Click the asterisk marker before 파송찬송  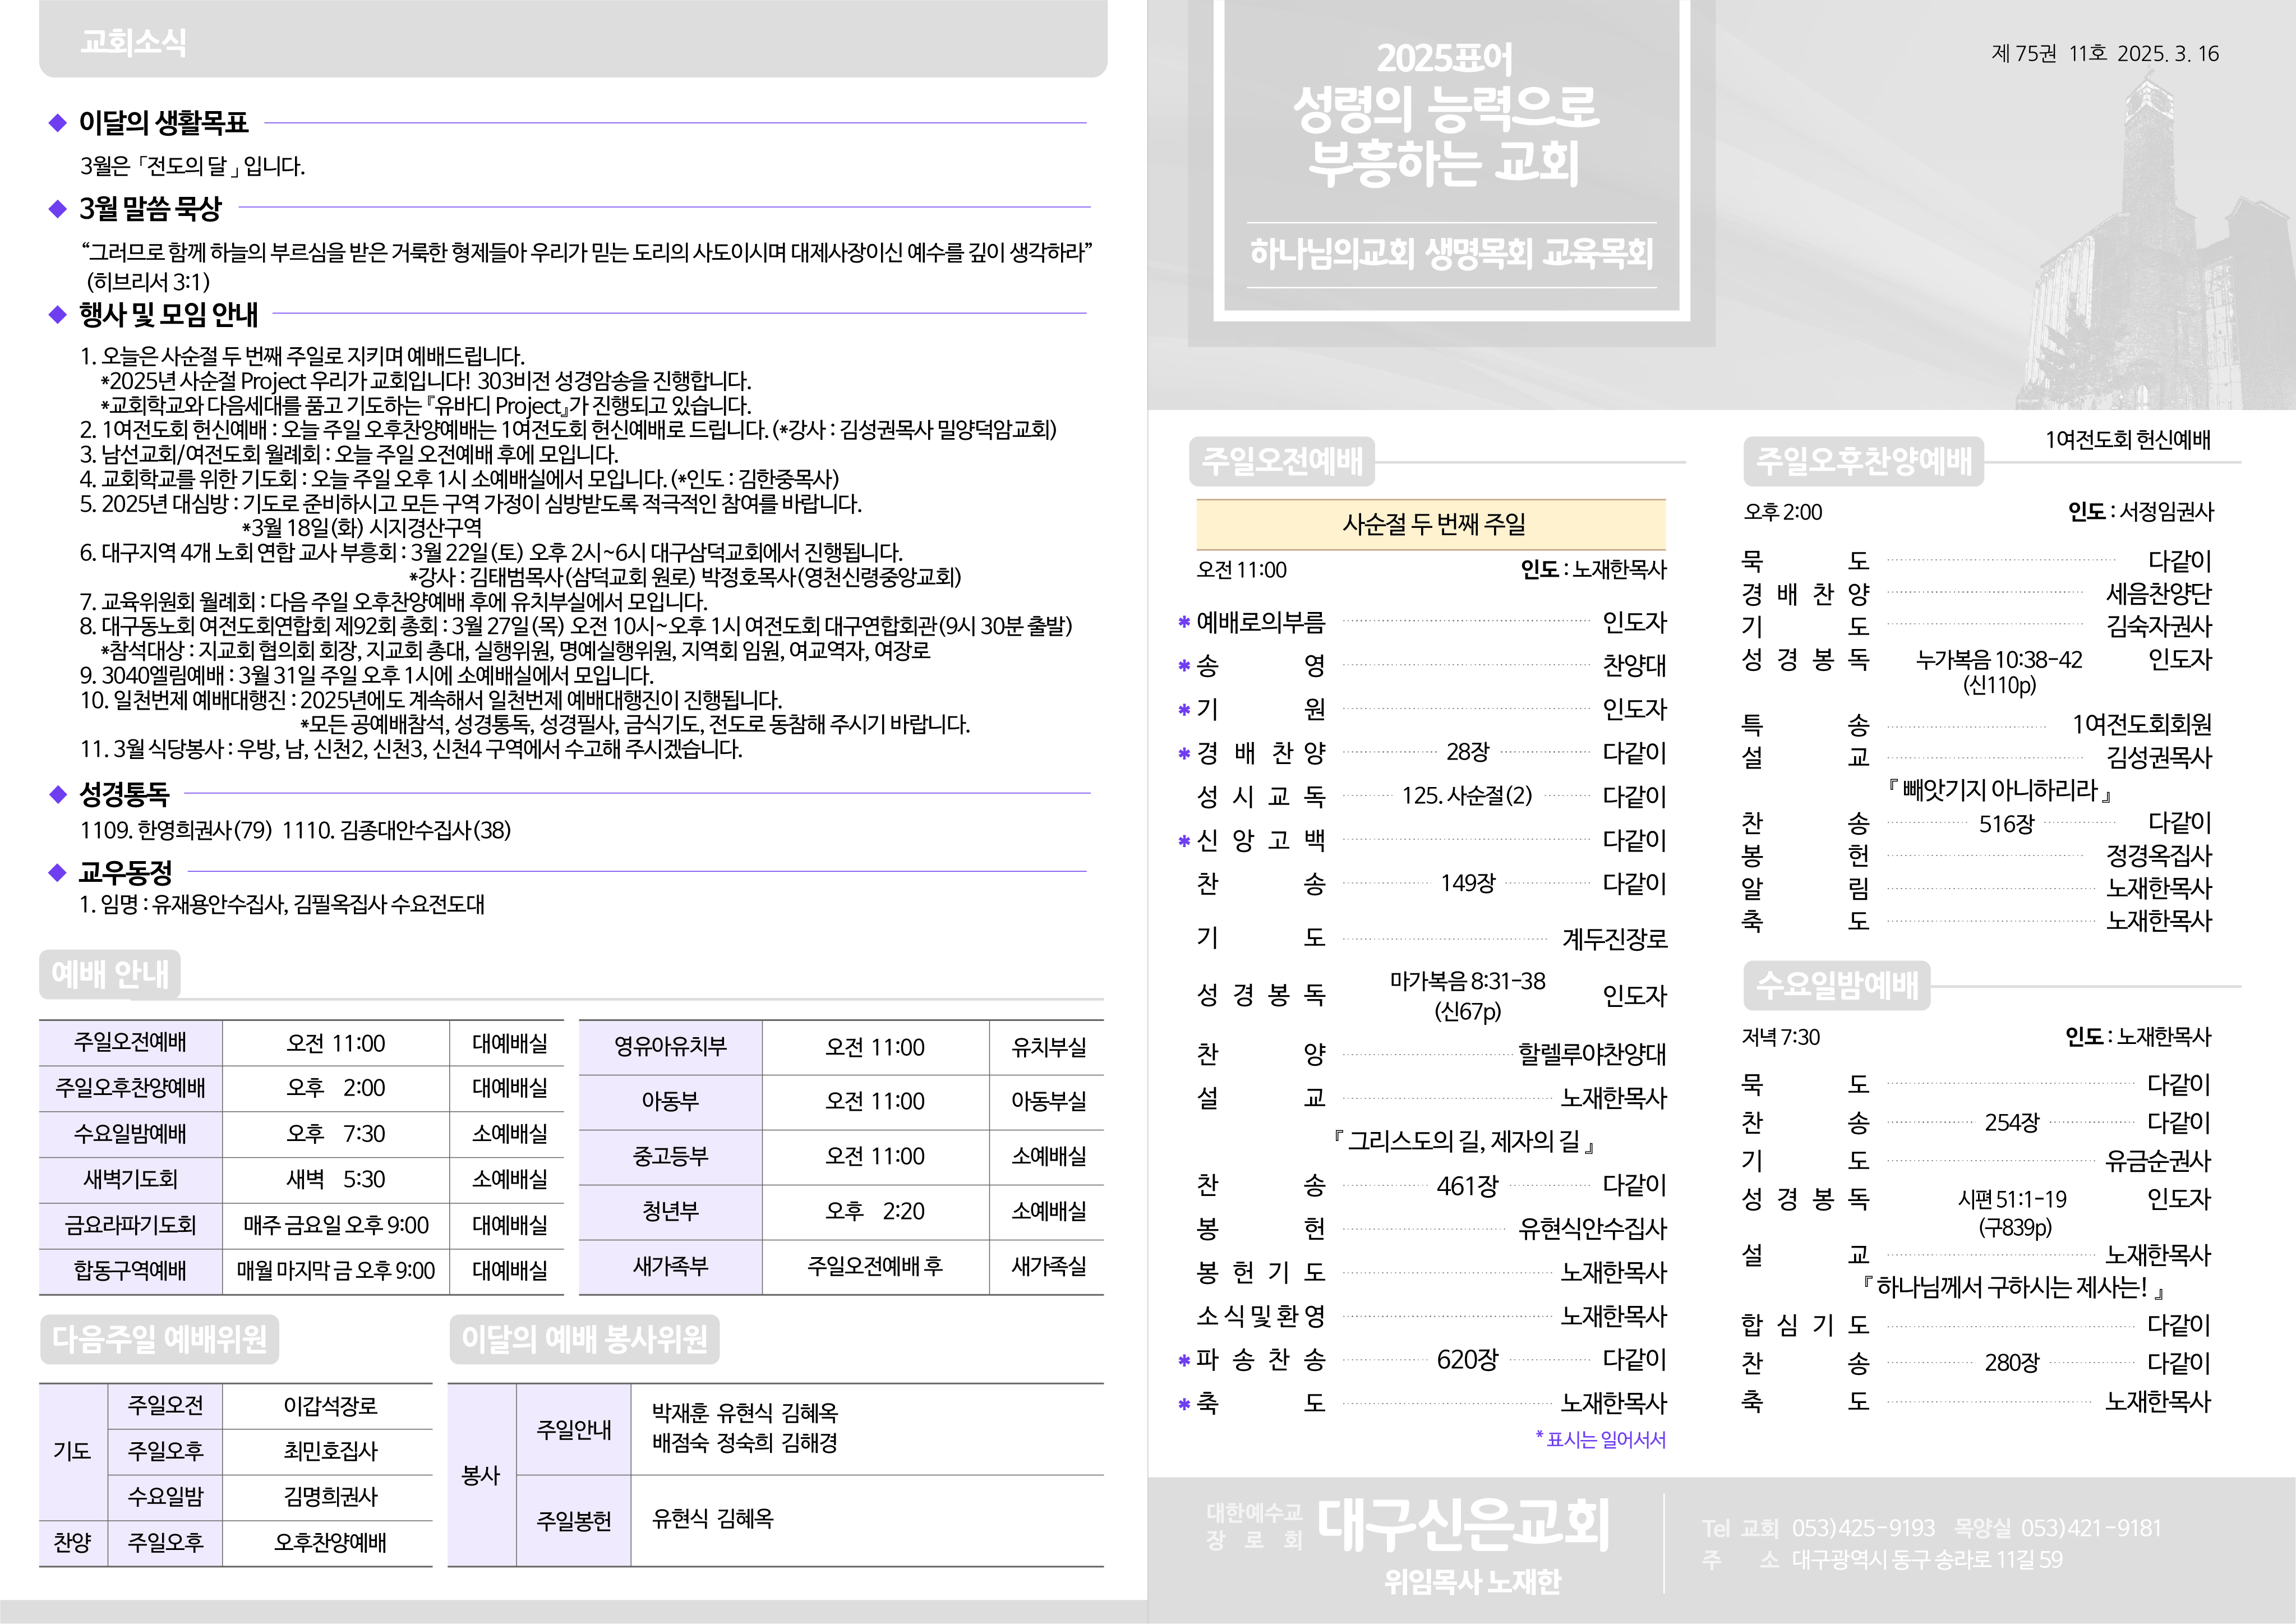click(1184, 1360)
